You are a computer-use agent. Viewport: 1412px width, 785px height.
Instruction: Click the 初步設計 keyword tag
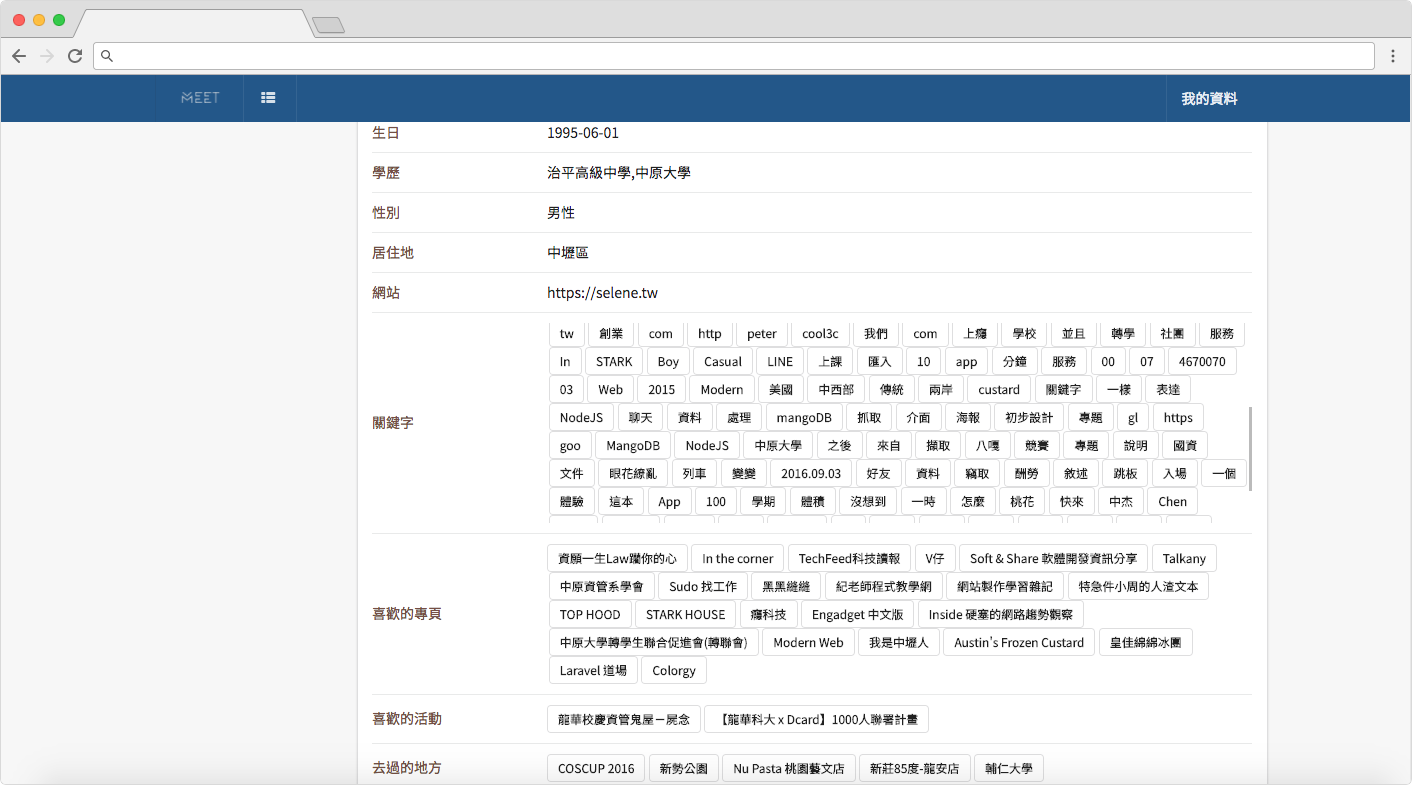coord(1029,418)
